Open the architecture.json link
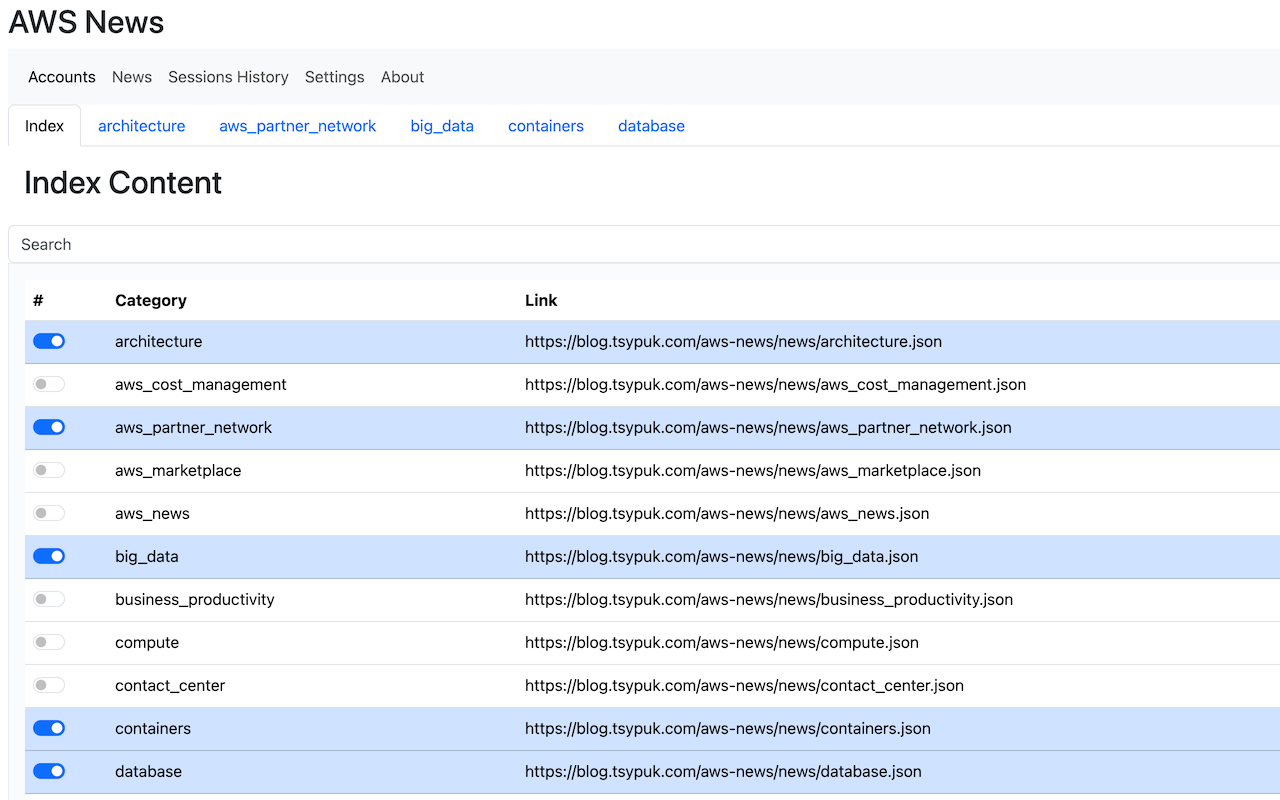The height and width of the screenshot is (800, 1280). coord(733,341)
